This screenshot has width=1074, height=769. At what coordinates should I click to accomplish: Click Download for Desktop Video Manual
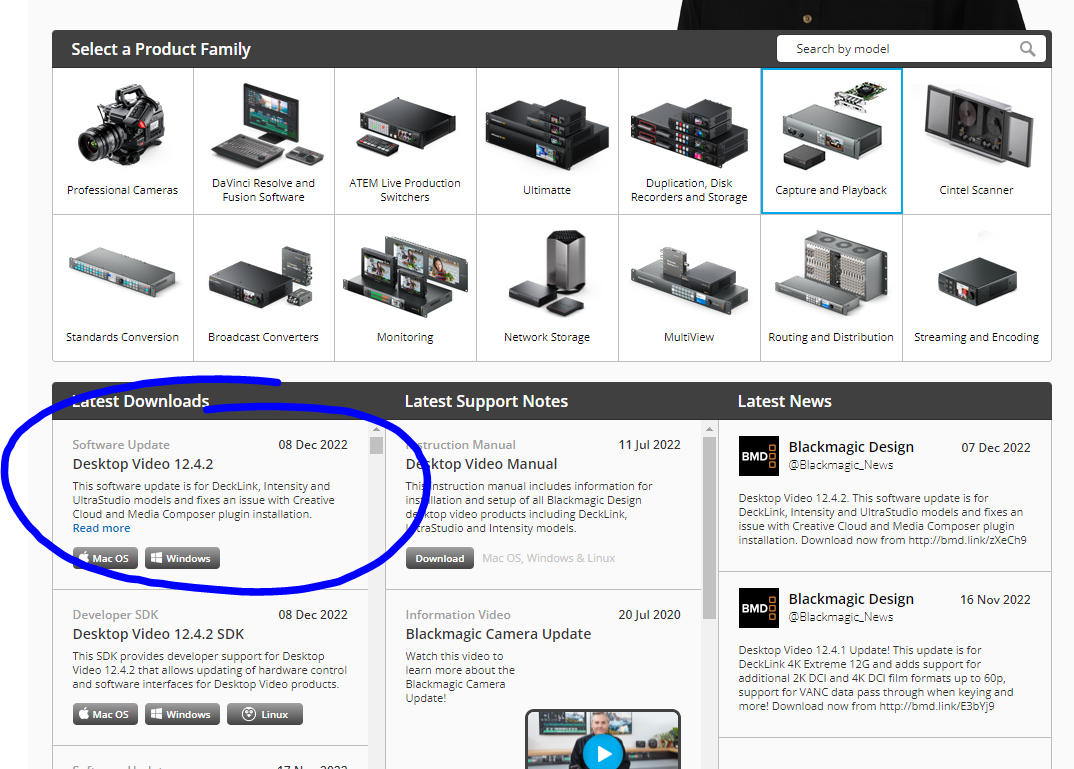click(440, 558)
